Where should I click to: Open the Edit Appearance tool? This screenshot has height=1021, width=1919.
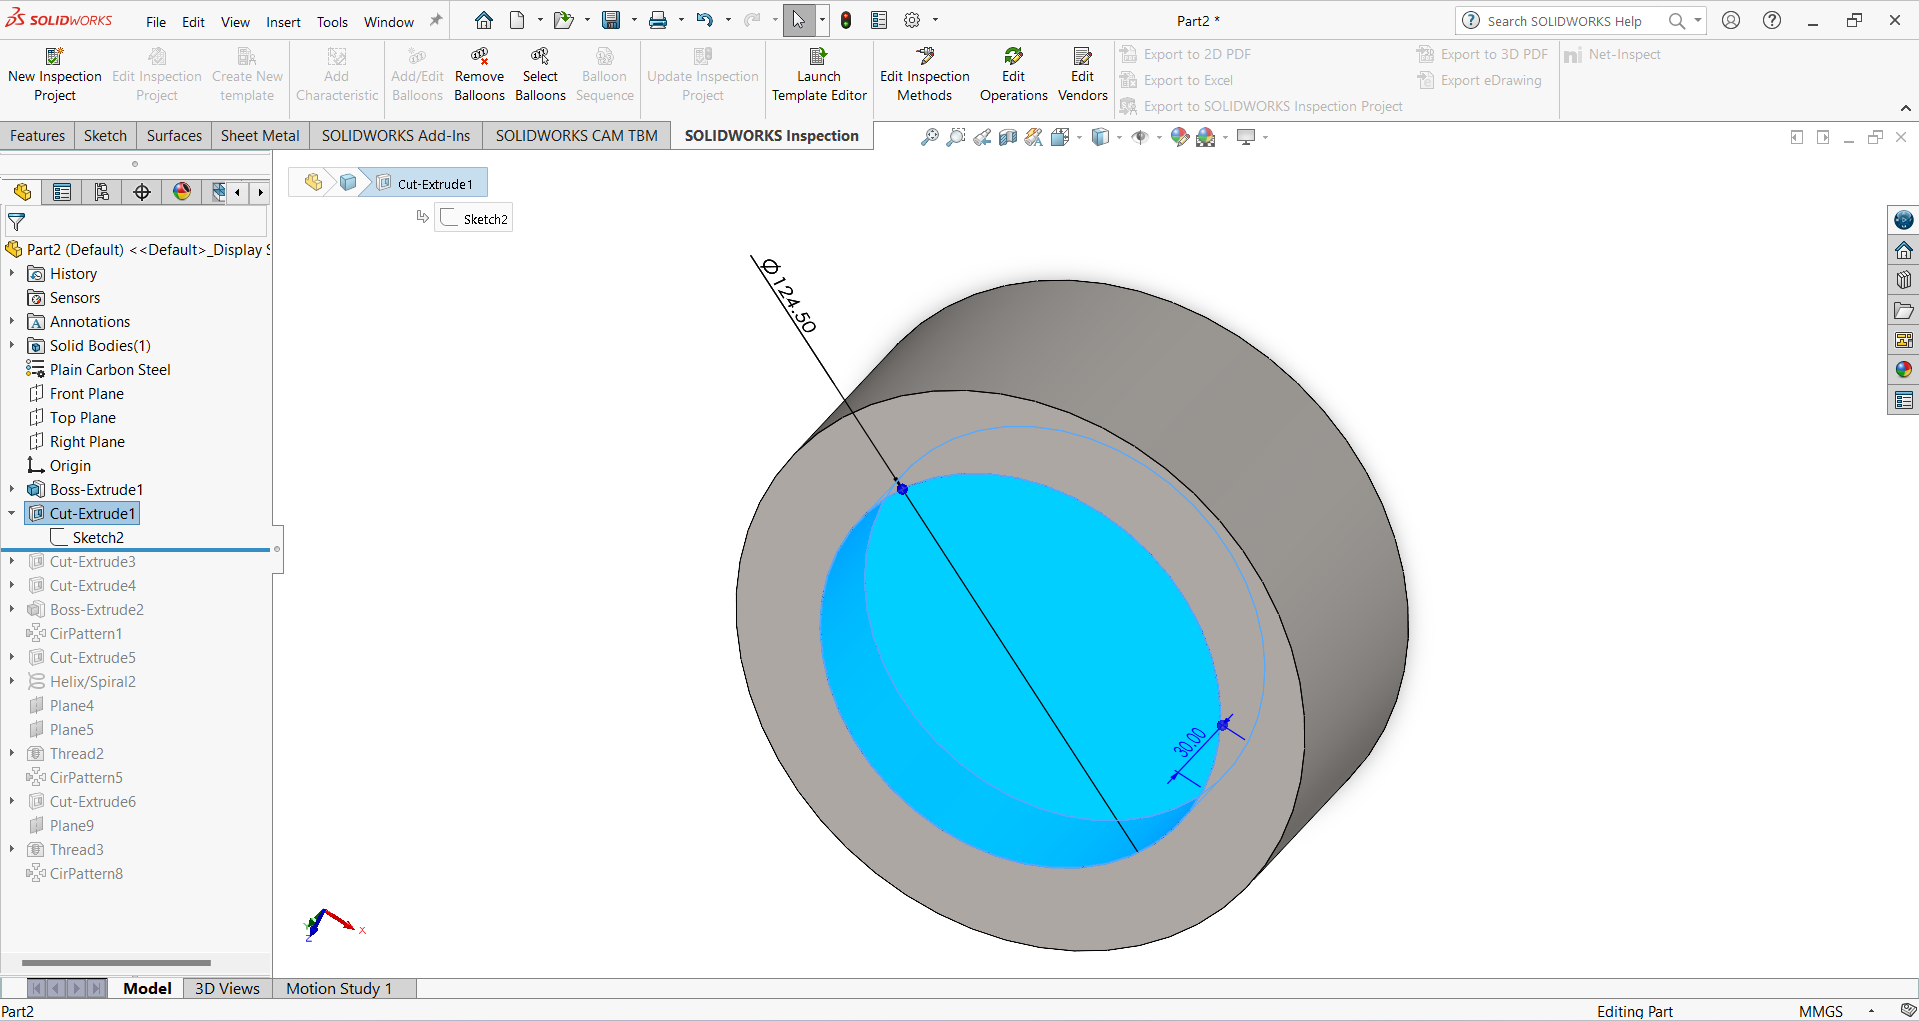[x=1179, y=137]
